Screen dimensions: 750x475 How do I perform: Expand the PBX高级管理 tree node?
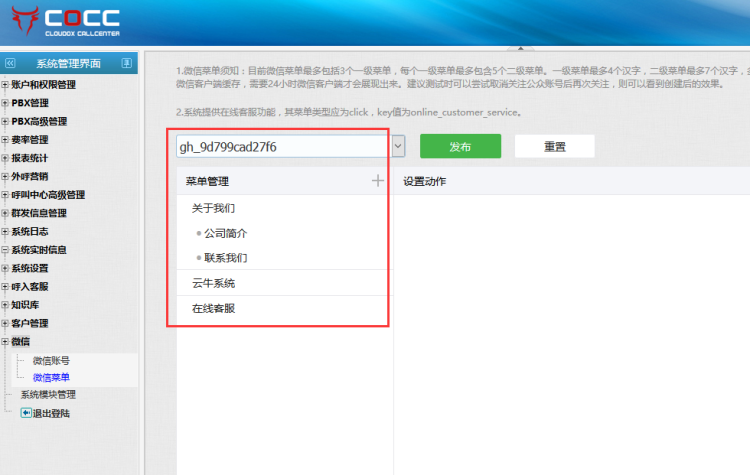point(5,122)
